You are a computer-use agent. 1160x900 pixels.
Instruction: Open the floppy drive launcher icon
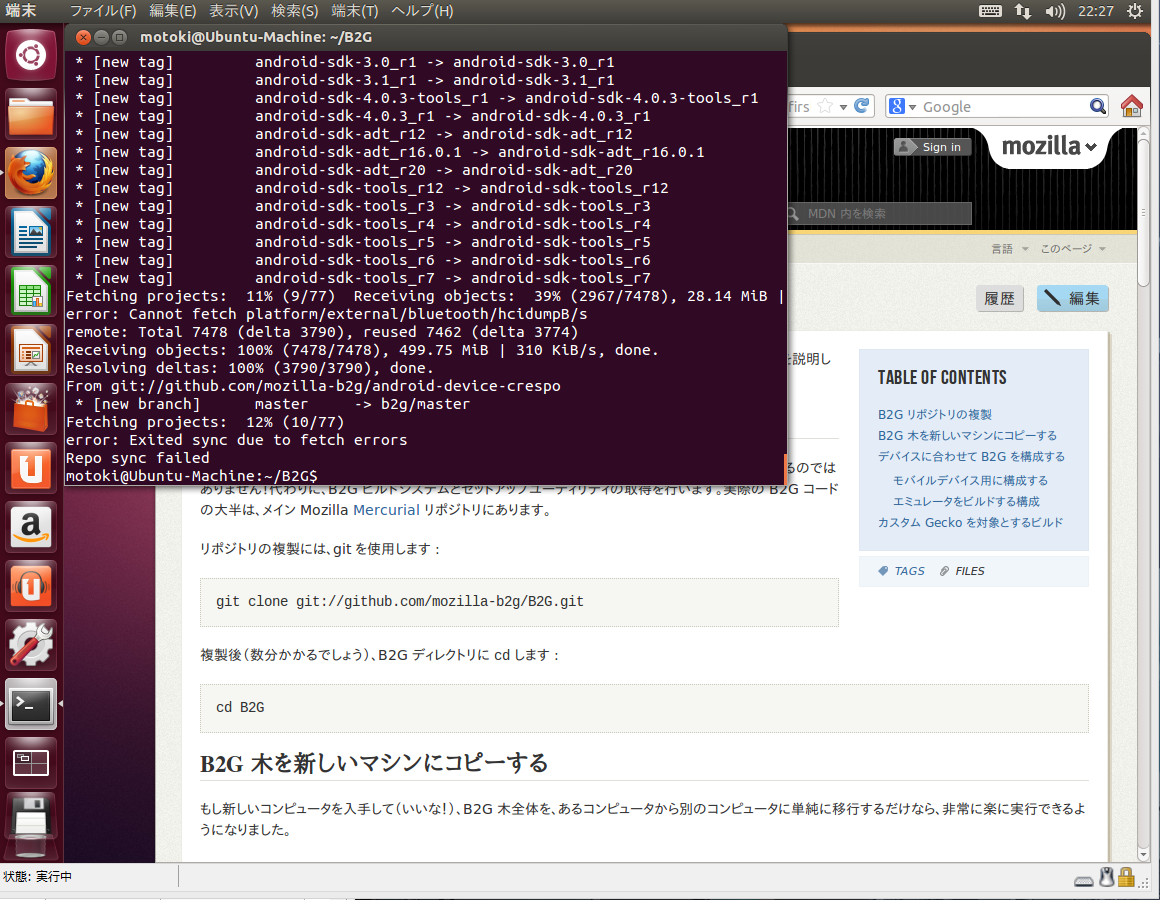[31, 822]
